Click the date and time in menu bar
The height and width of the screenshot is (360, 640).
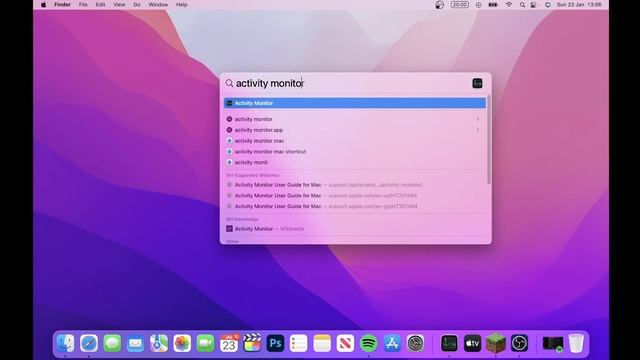click(x=579, y=5)
